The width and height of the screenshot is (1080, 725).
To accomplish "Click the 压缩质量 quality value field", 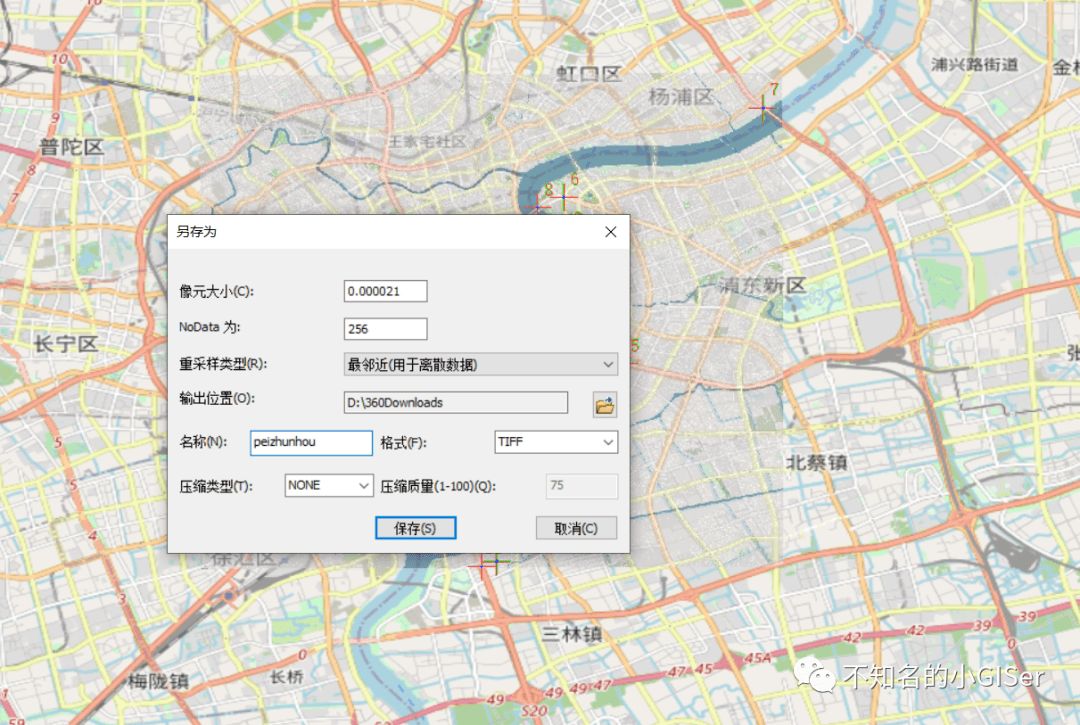I will [581, 484].
